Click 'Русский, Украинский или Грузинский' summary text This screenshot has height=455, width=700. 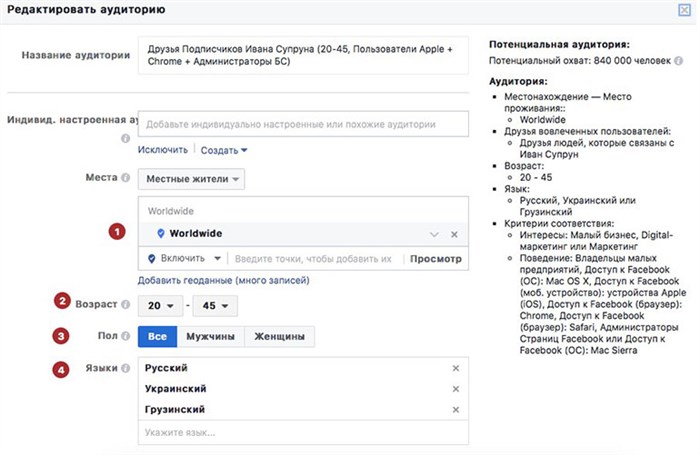click(578, 206)
